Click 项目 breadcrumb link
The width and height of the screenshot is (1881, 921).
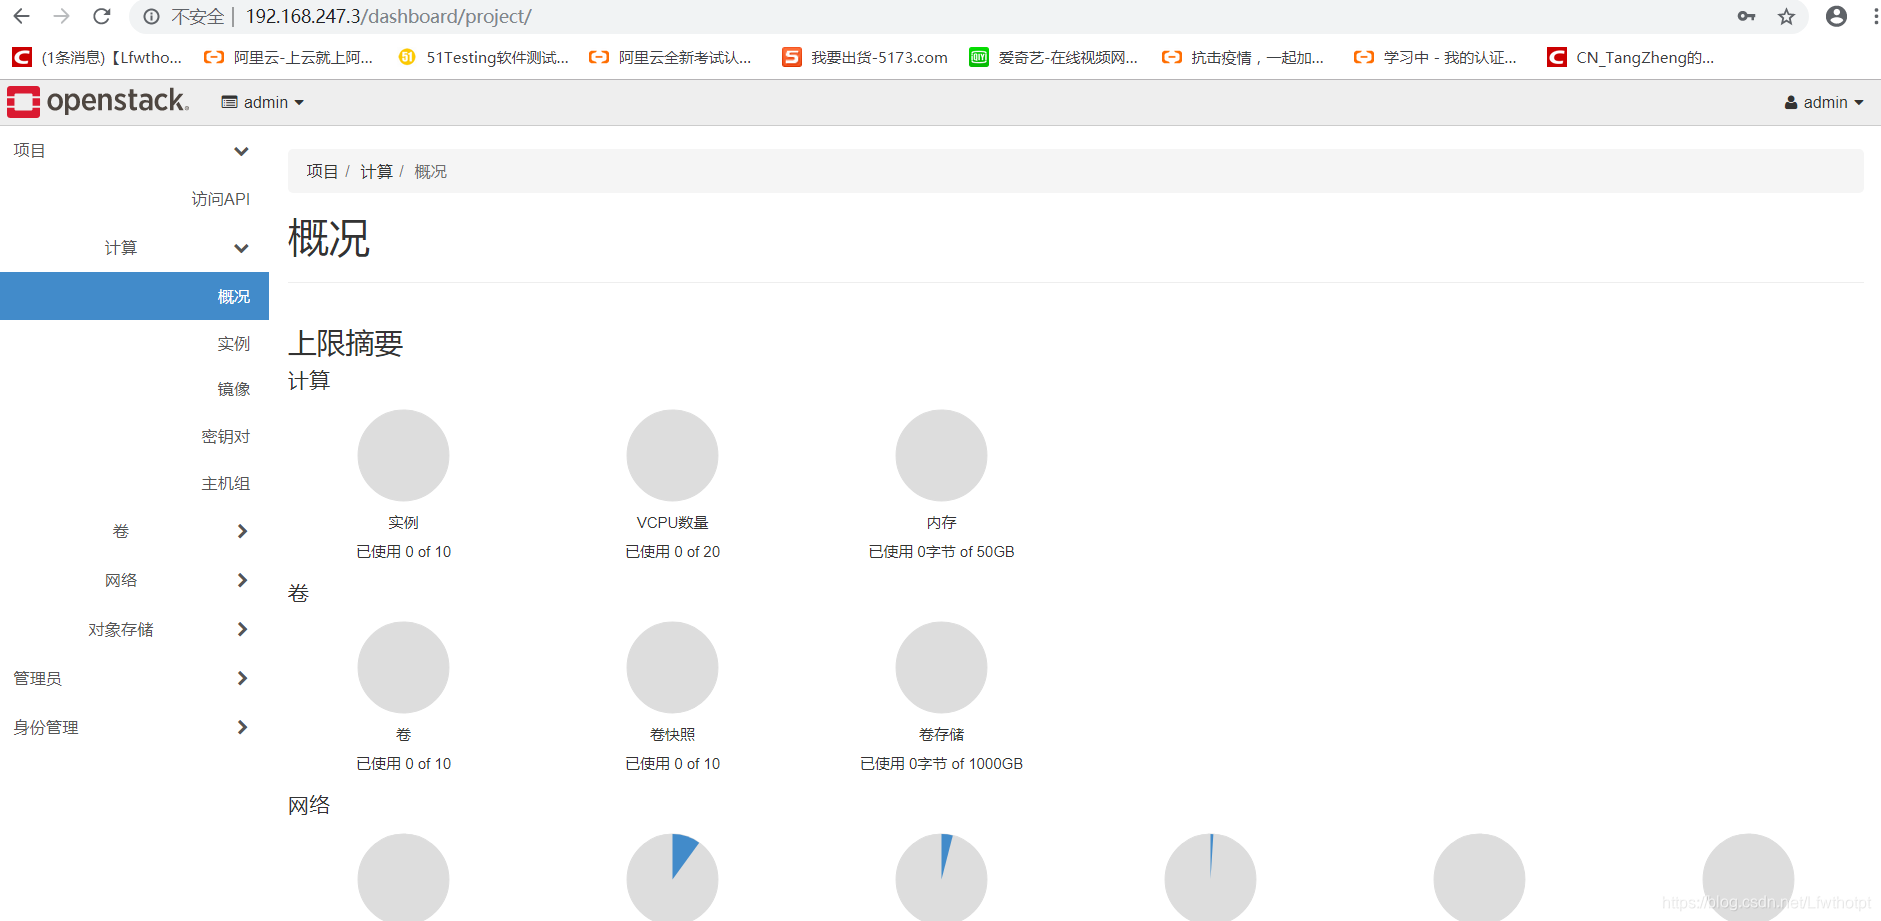coord(322,171)
